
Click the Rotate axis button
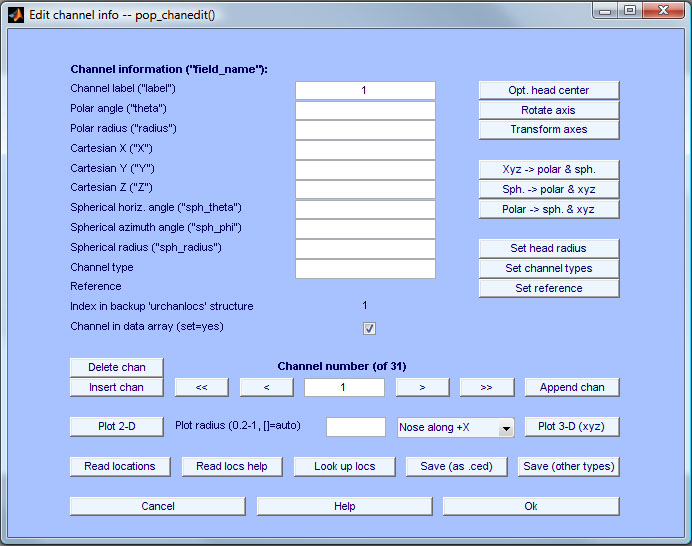tap(548, 110)
